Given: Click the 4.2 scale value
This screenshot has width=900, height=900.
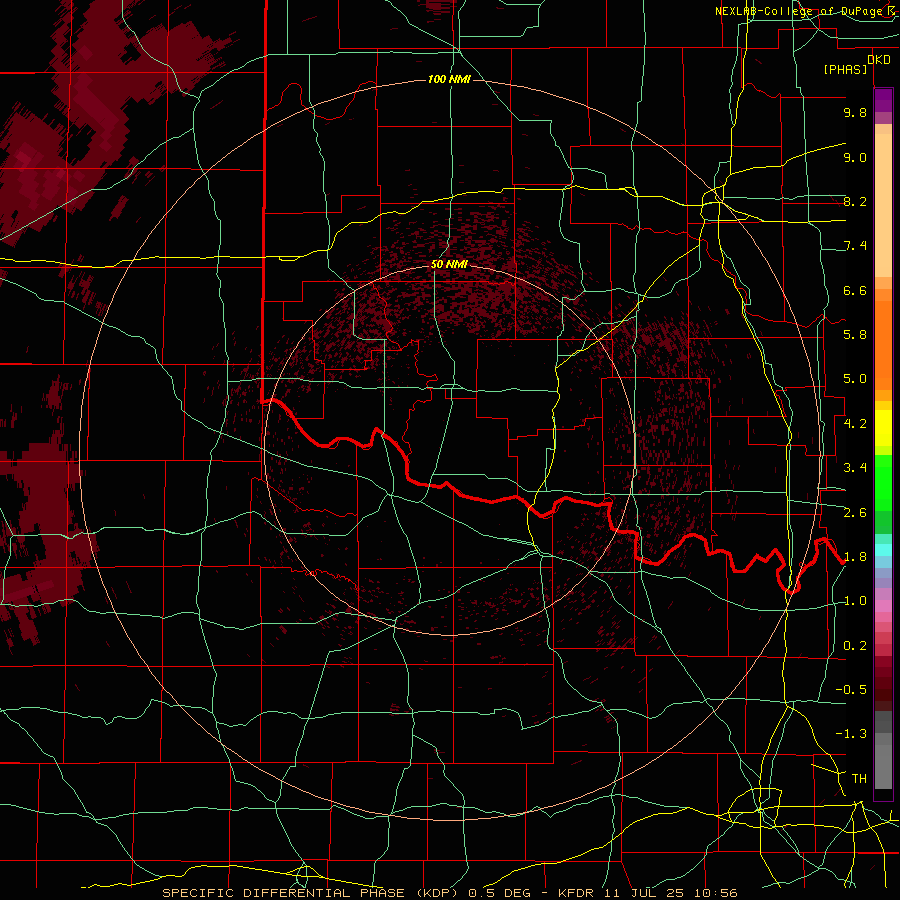Looking at the screenshot, I should (x=855, y=424).
